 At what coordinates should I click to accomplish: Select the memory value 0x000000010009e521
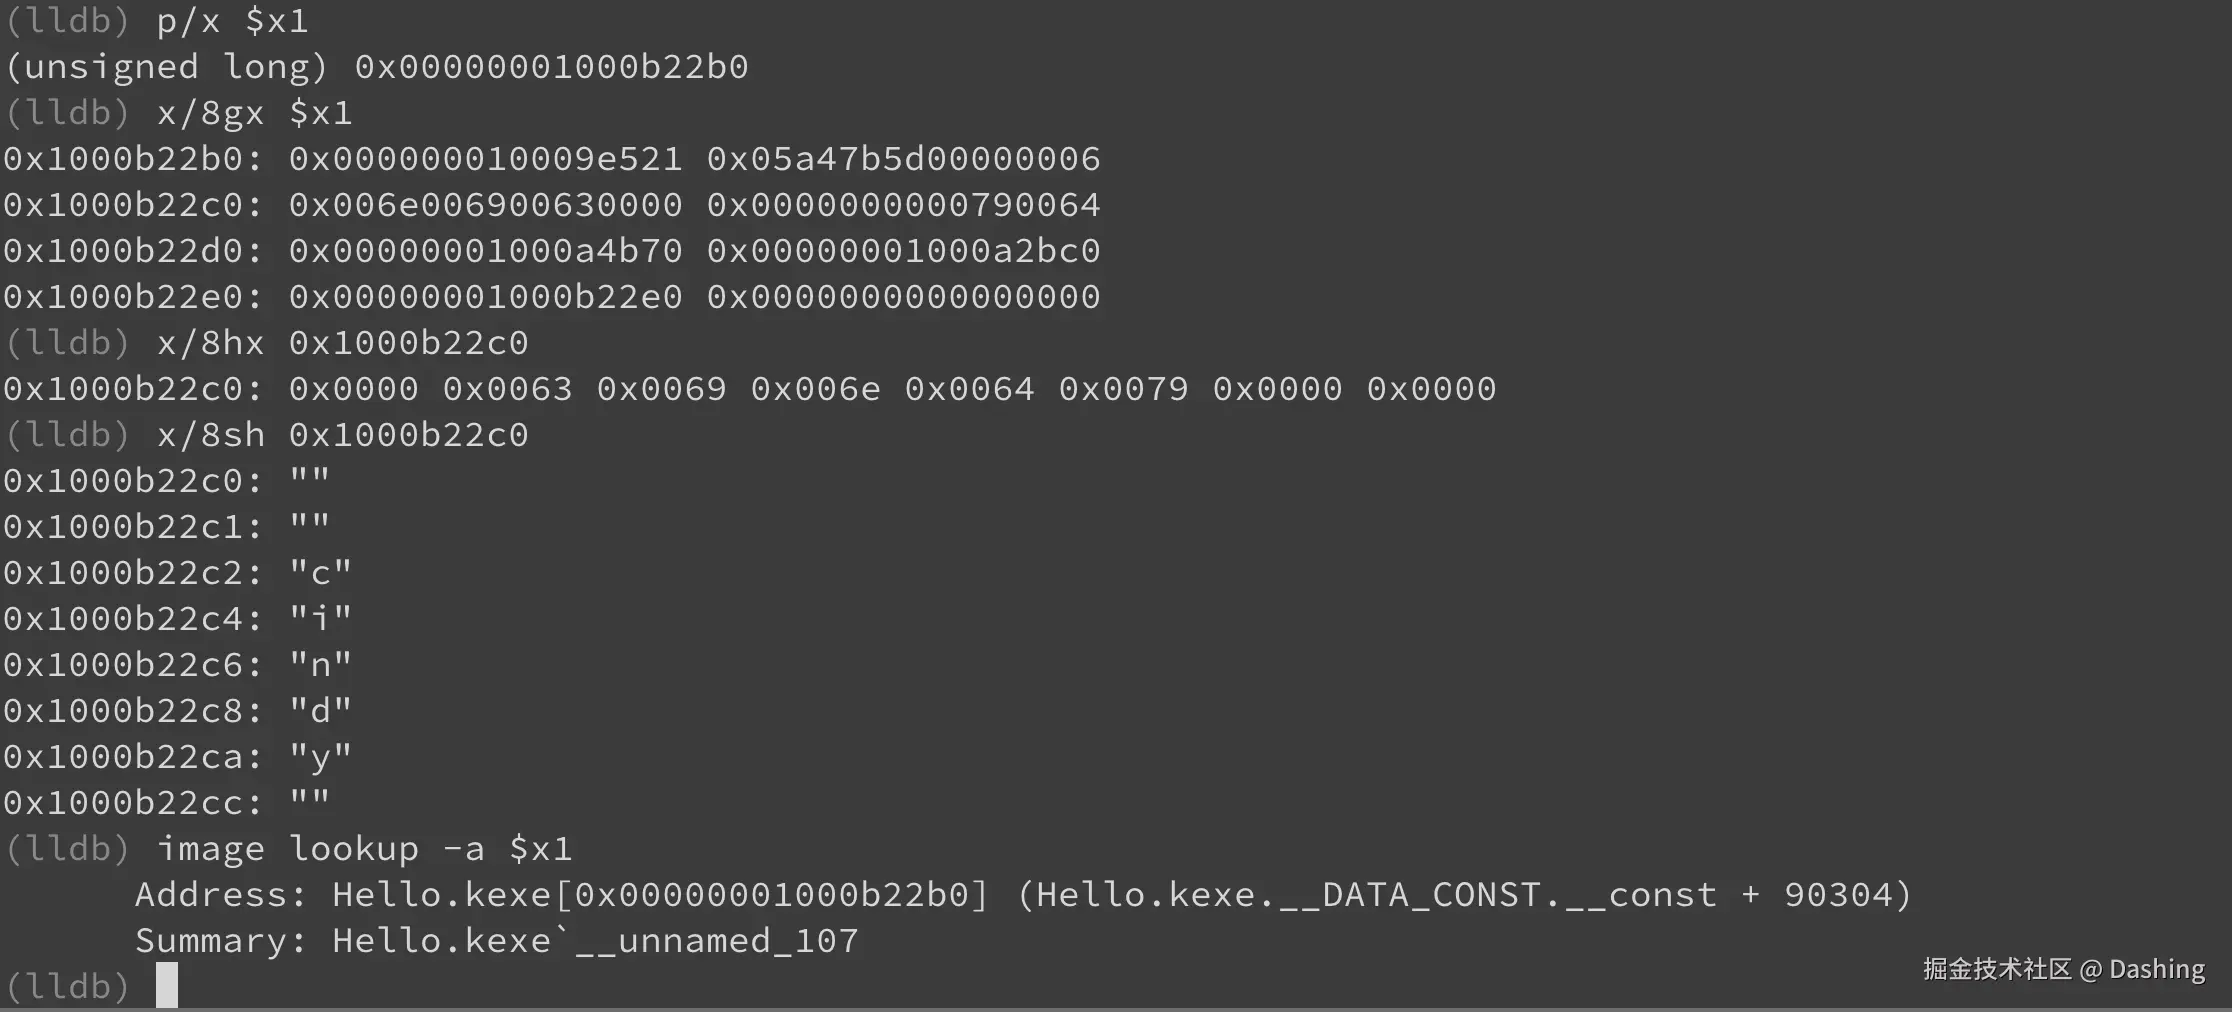coord(485,159)
